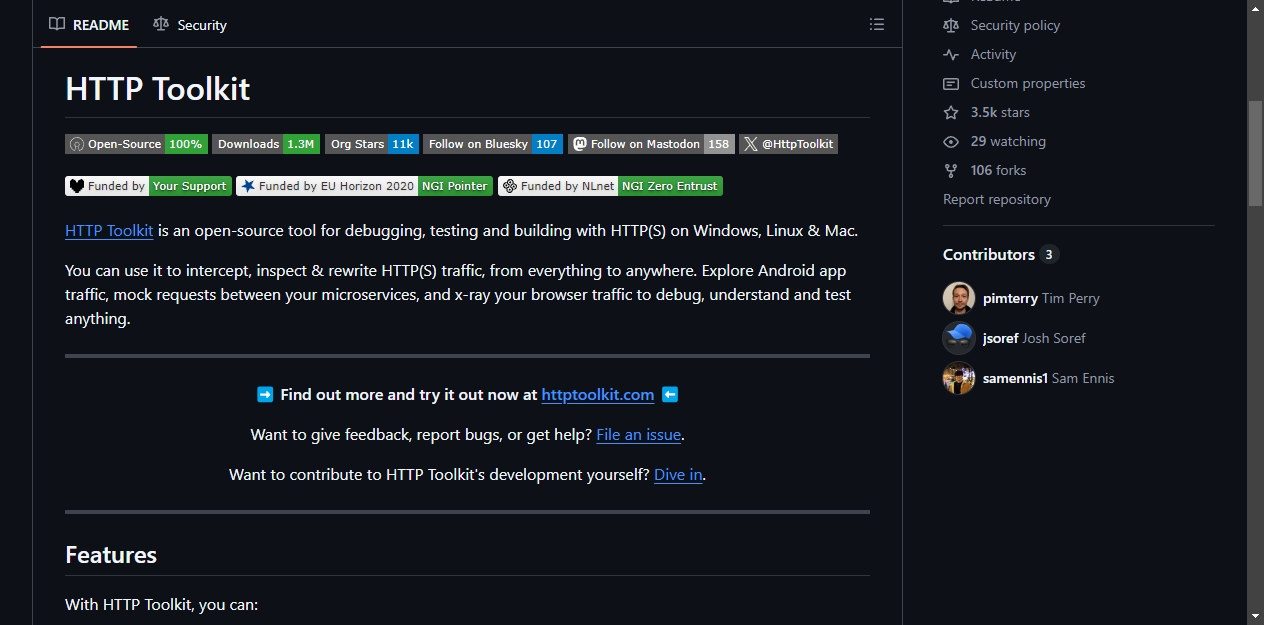Click the fork icon beside 106 forks
The height and width of the screenshot is (625, 1264).
point(951,170)
